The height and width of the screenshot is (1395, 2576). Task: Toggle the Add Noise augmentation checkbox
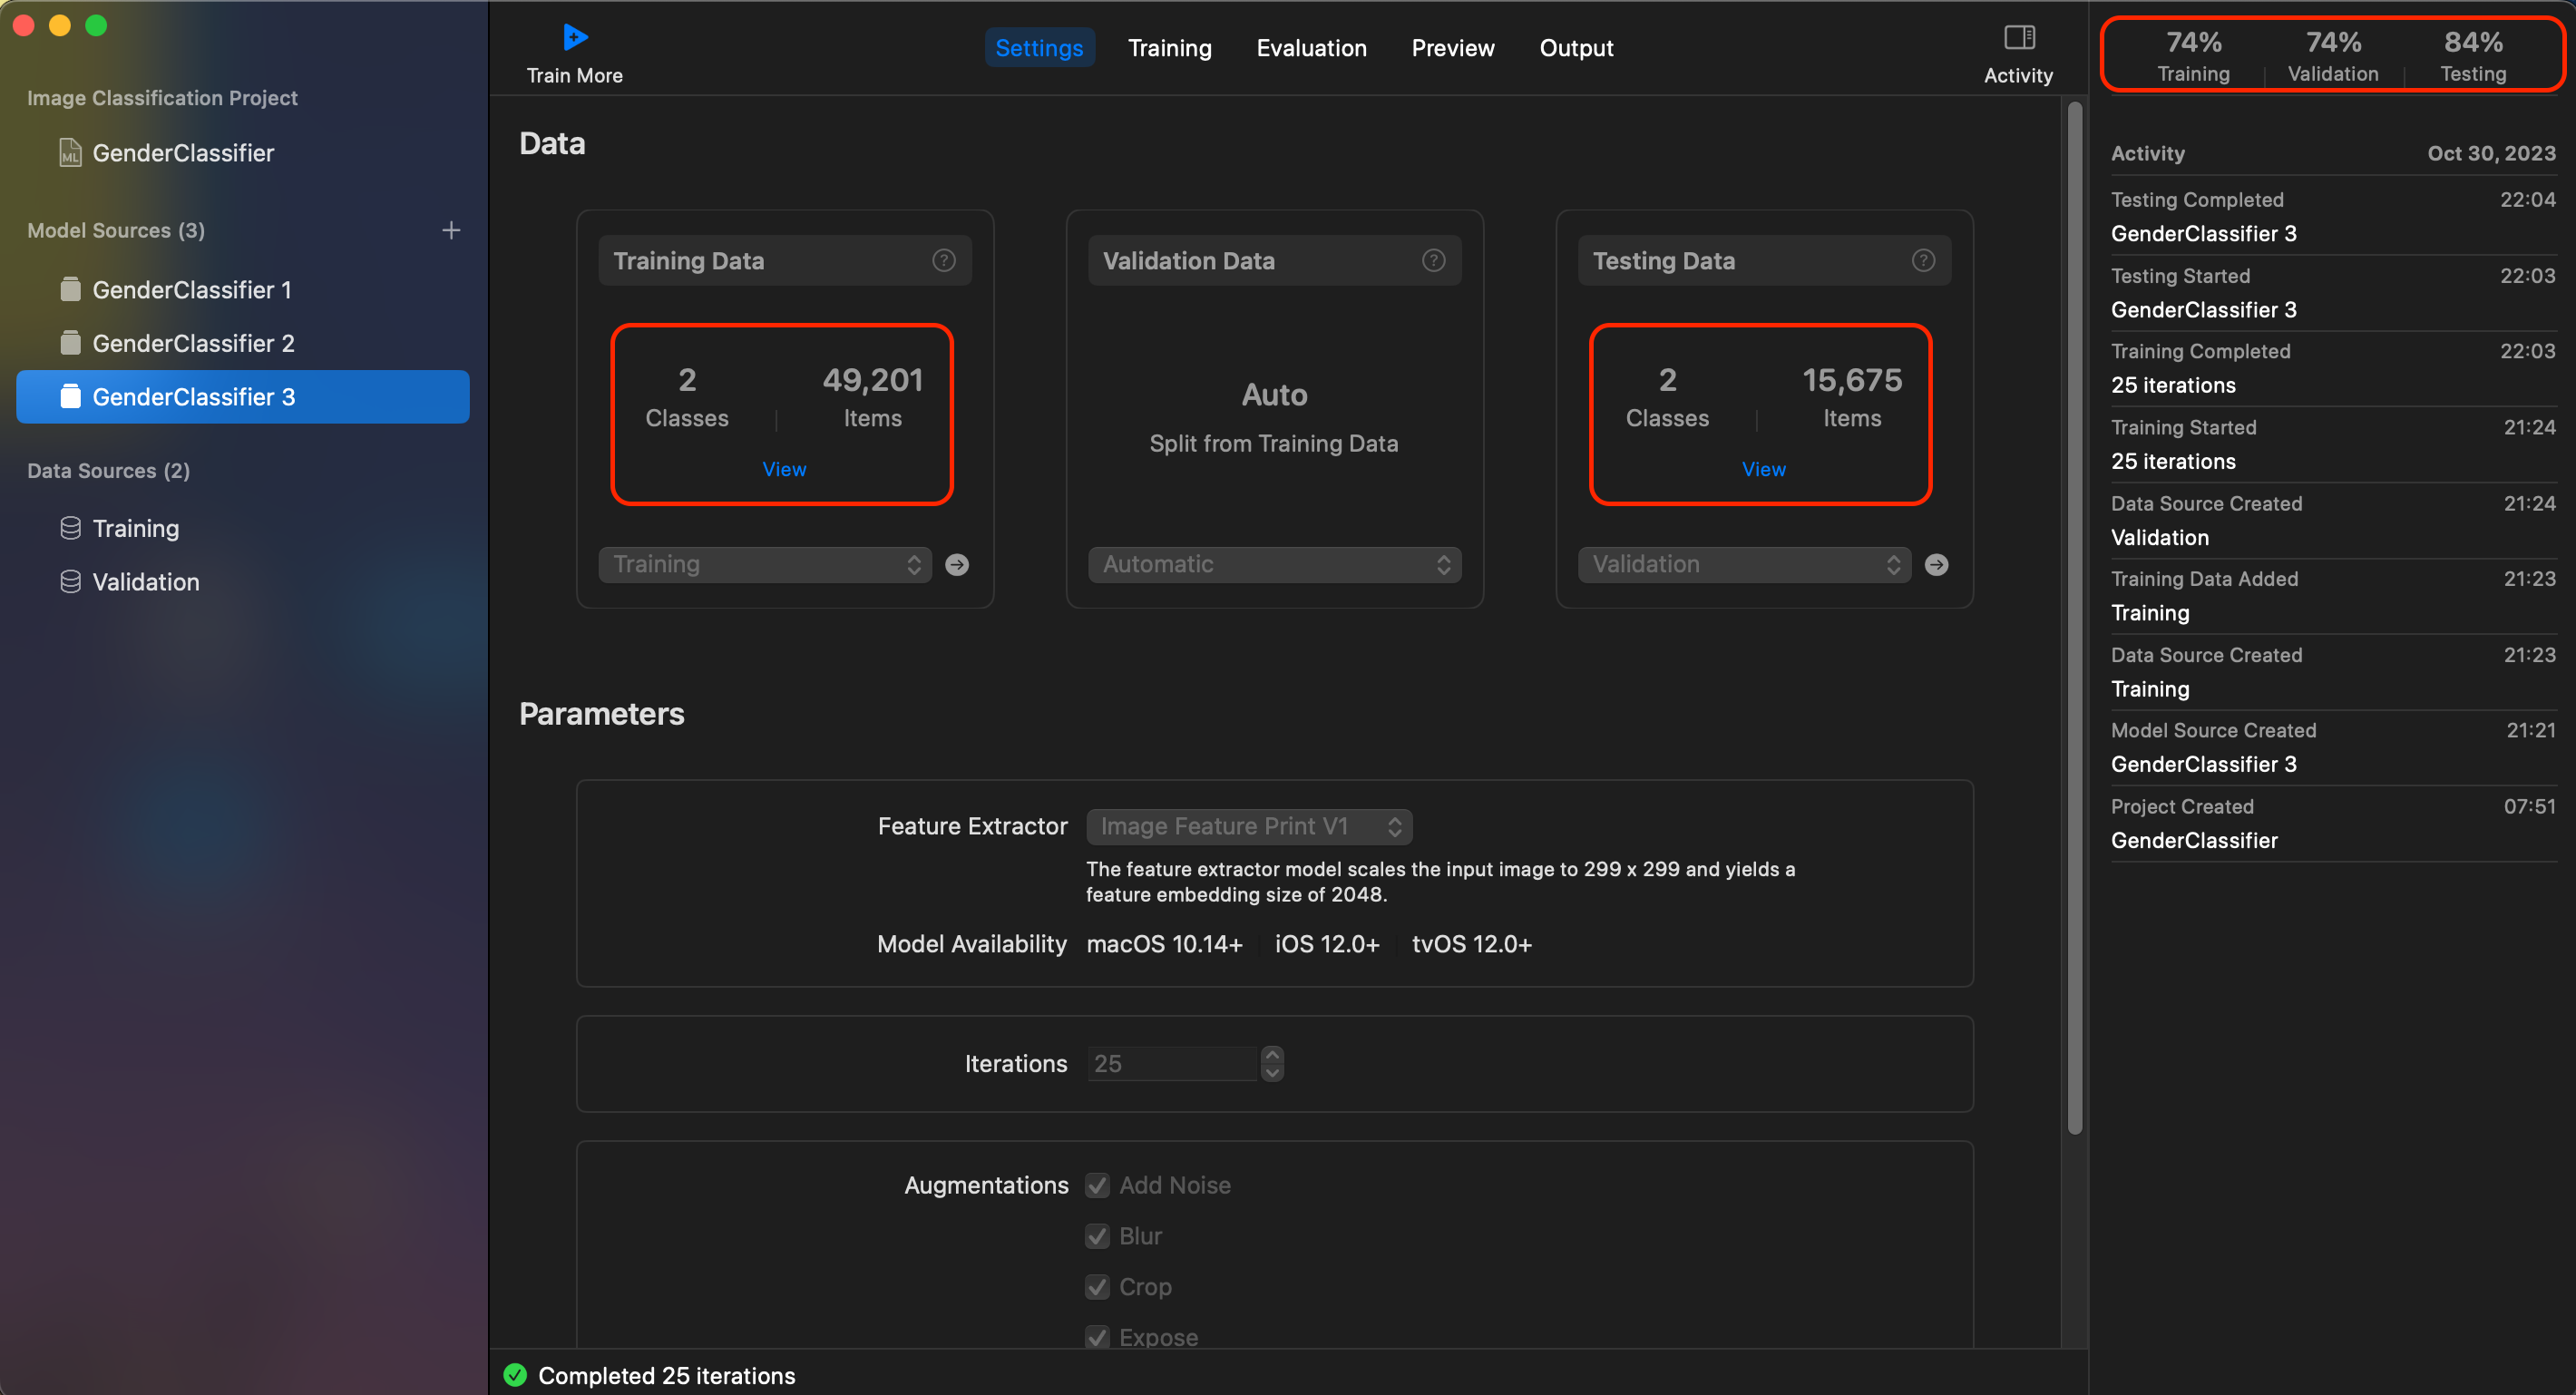1097,1186
